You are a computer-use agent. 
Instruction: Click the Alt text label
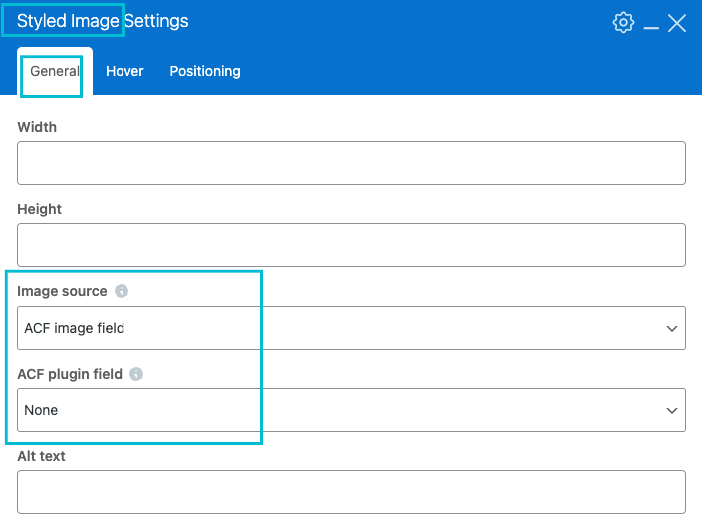41,456
